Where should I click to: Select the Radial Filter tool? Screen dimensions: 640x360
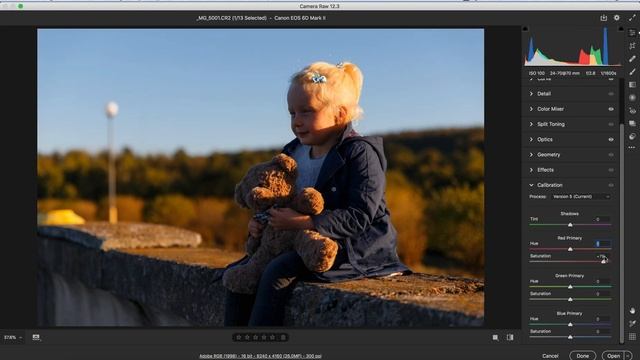tap(632, 98)
